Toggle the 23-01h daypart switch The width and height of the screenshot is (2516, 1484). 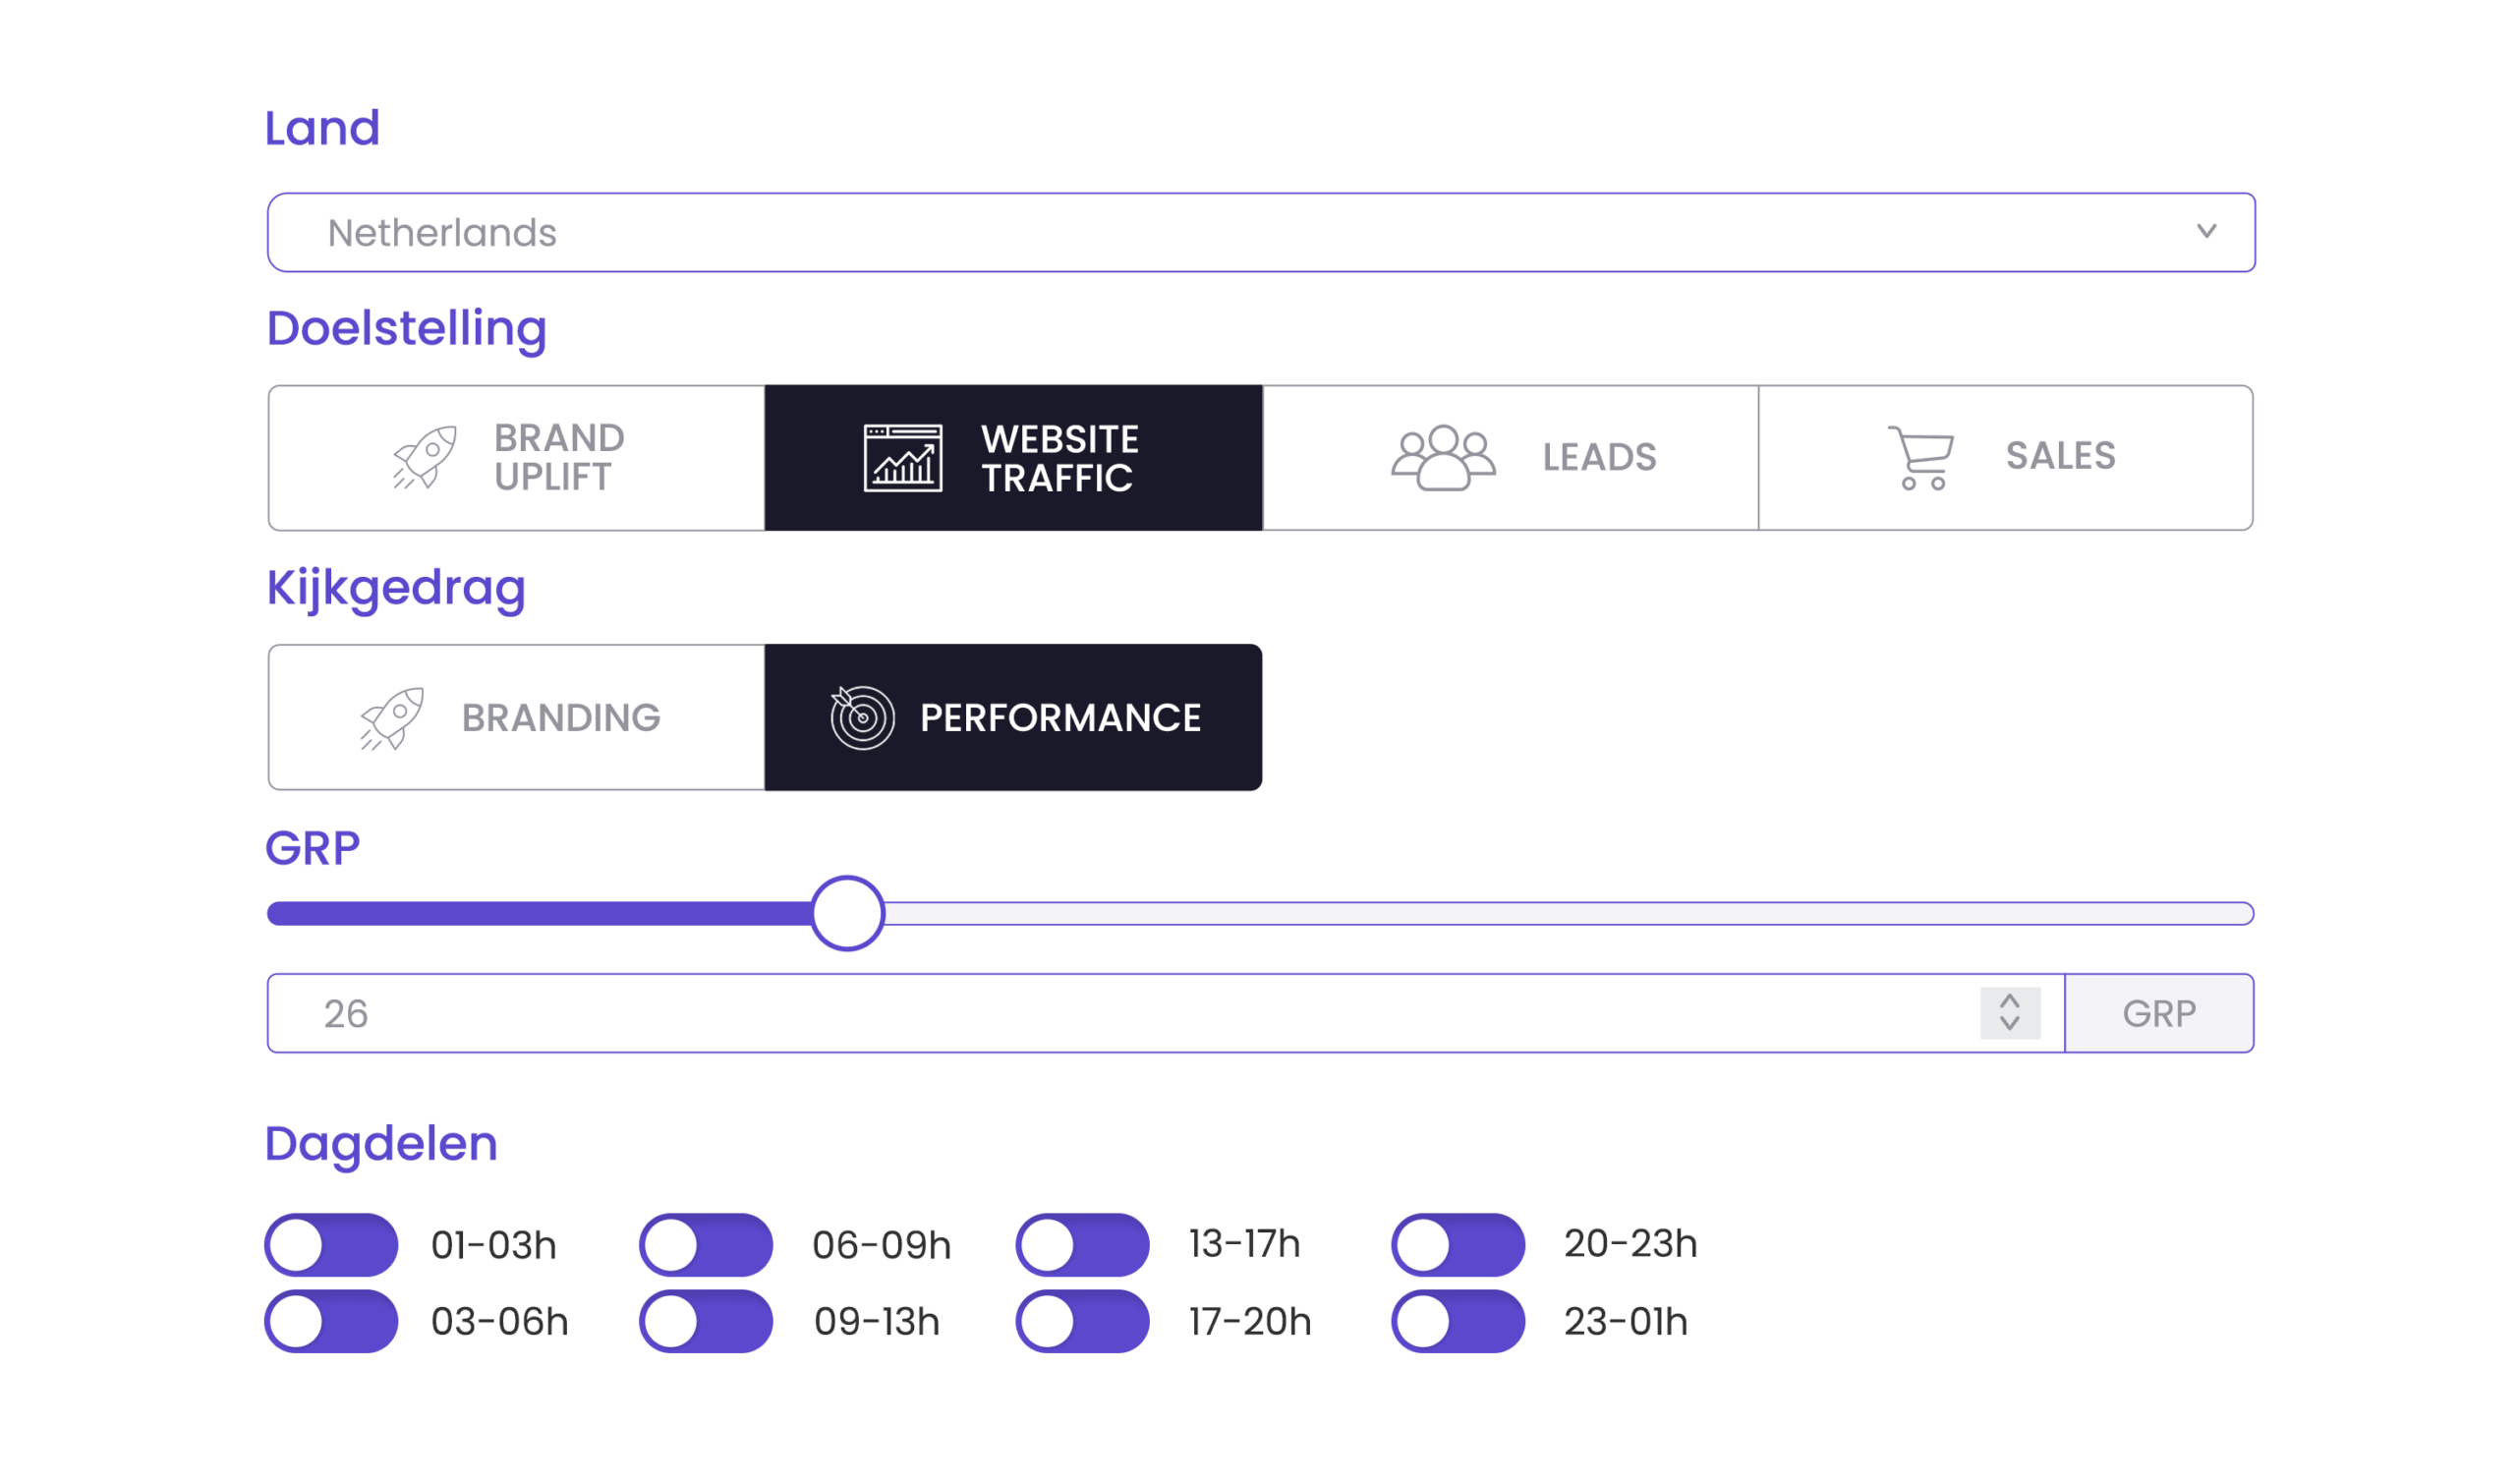click(x=1457, y=1321)
